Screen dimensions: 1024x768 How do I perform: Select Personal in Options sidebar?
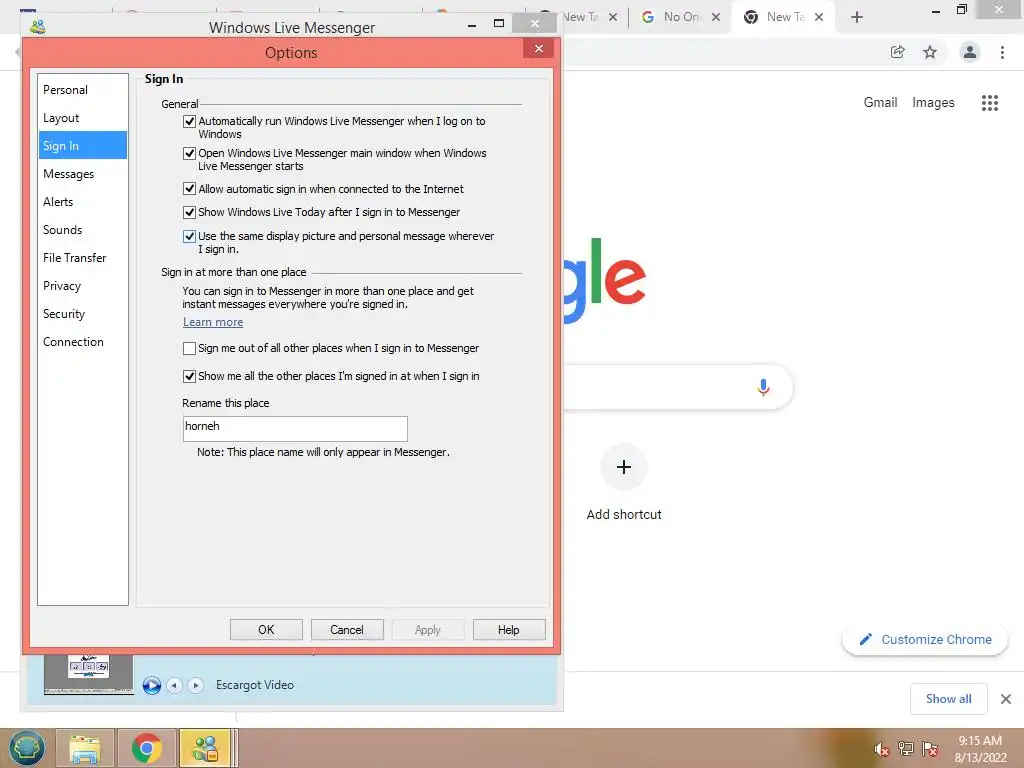(x=82, y=90)
